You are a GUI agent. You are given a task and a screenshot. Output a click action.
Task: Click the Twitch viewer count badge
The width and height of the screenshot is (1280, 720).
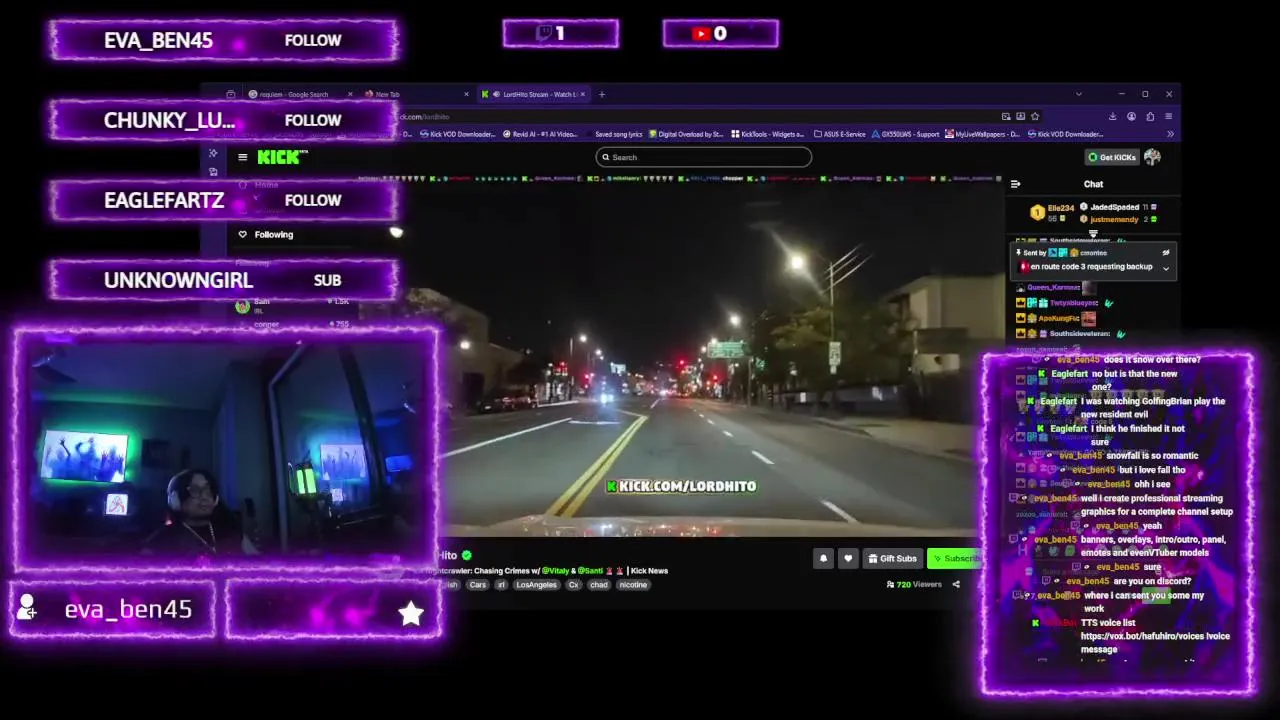click(x=560, y=33)
